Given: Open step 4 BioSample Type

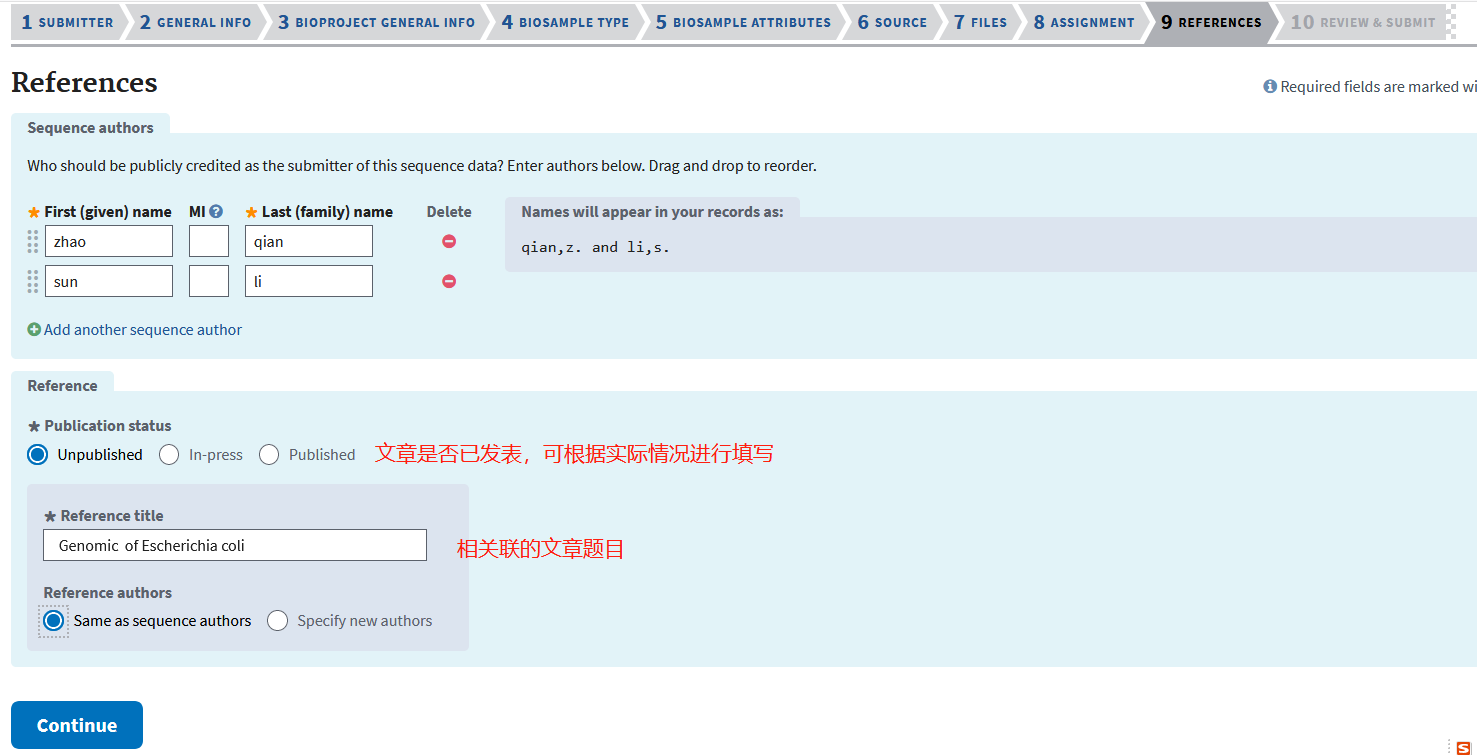Looking at the screenshot, I should pyautogui.click(x=565, y=22).
